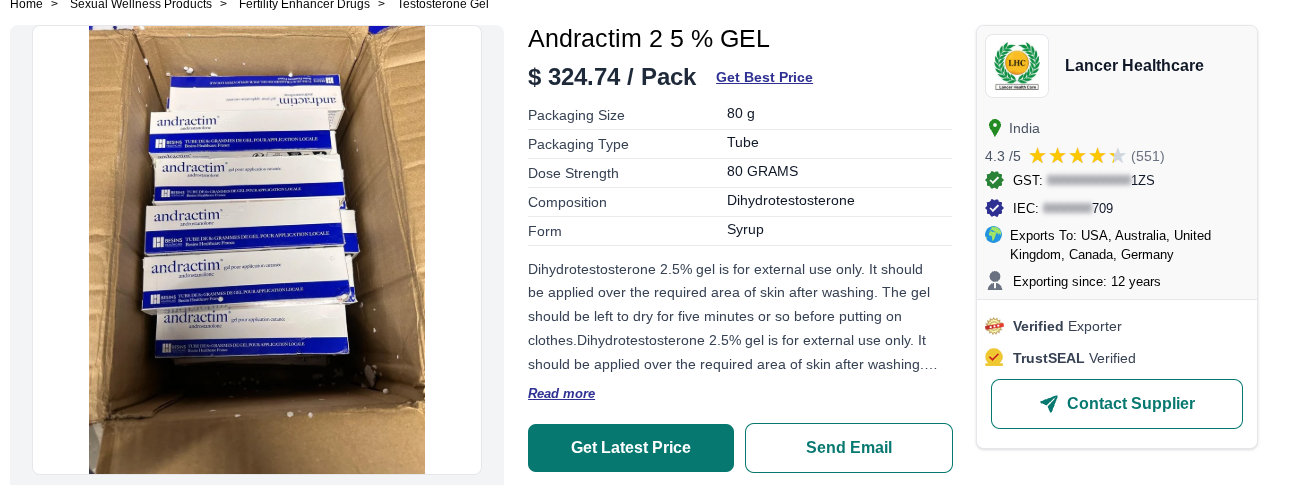
Task: Open Lancer Healthcare supplier name link
Action: (x=1134, y=66)
